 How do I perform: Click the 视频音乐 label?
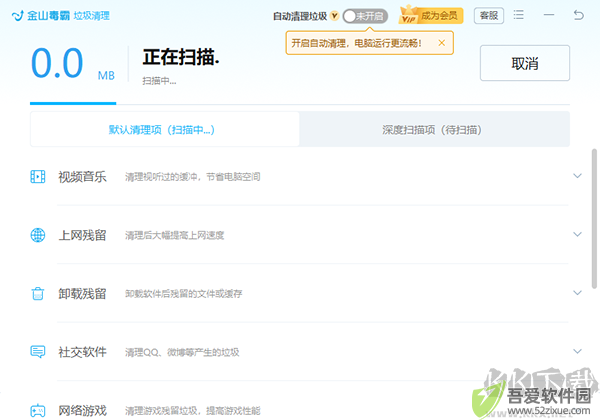click(x=82, y=177)
